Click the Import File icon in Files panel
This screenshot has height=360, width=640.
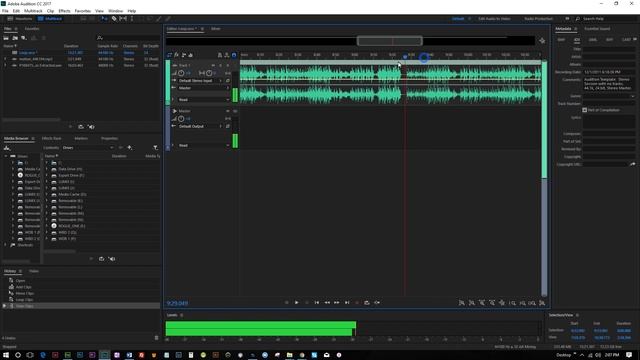(x=15, y=38)
